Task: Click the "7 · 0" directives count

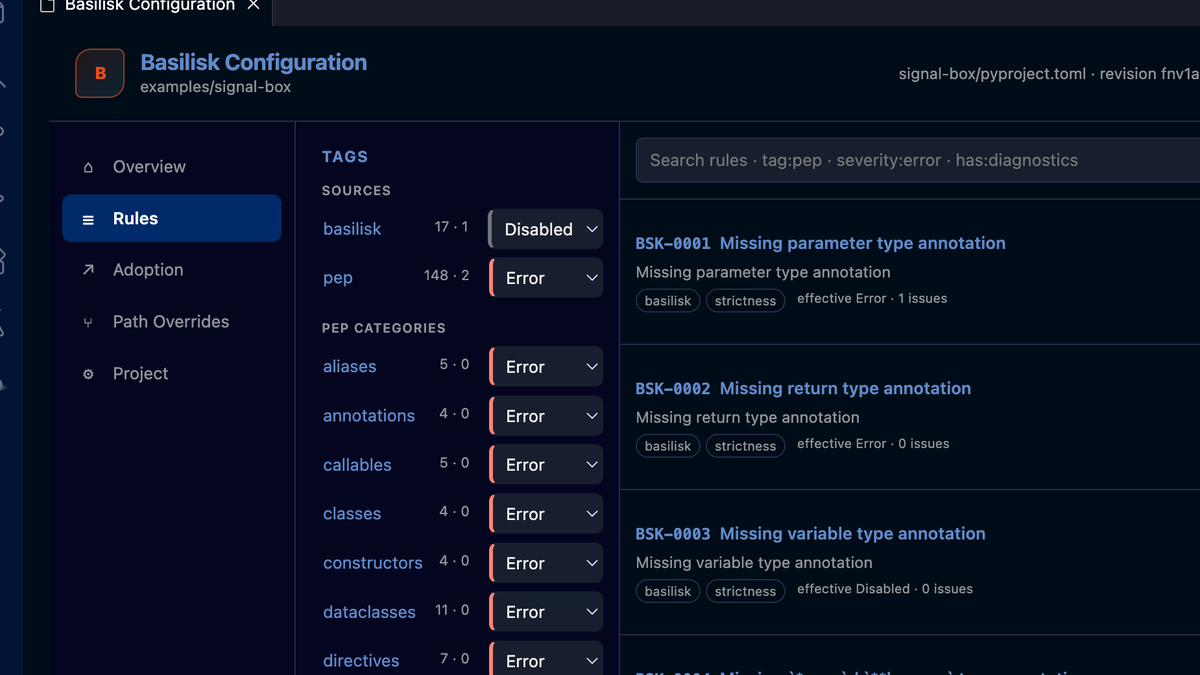Action: 454,658
